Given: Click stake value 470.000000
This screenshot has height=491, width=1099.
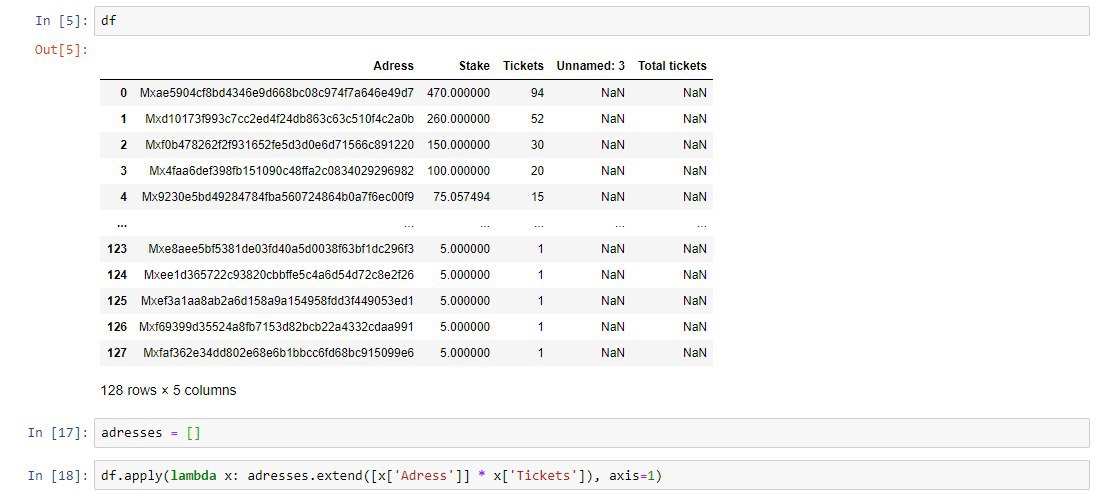Looking at the screenshot, I should coord(458,92).
